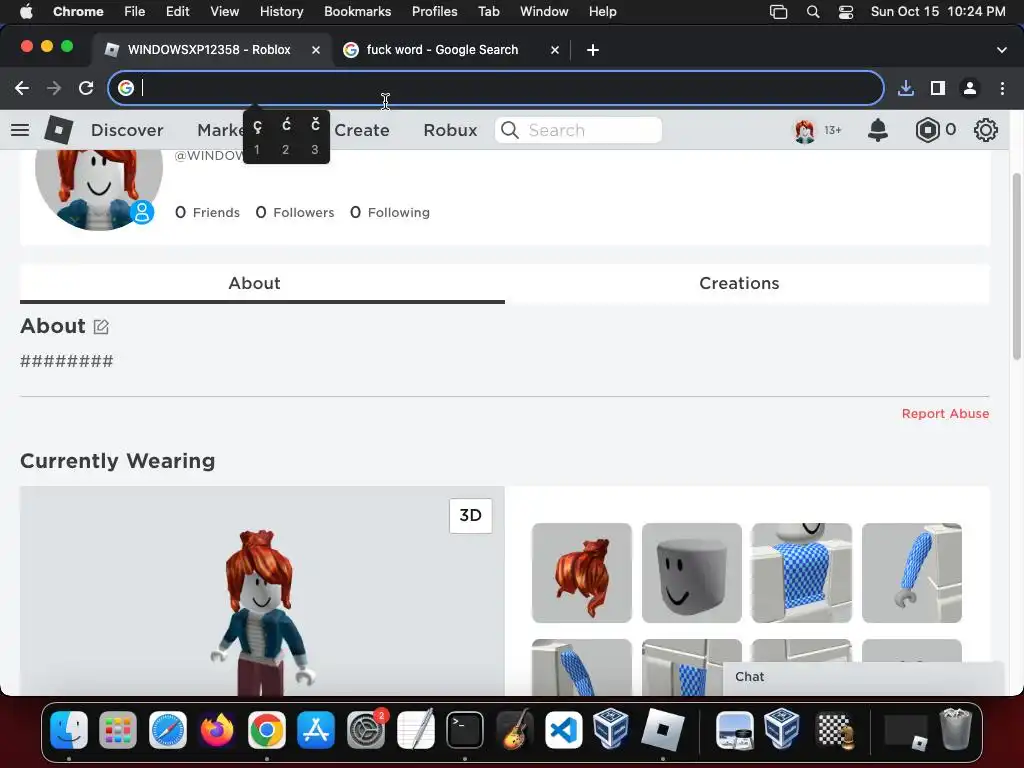Select accent option 2 (ć) in popup
The height and width of the screenshot is (768, 1024).
click(x=286, y=136)
